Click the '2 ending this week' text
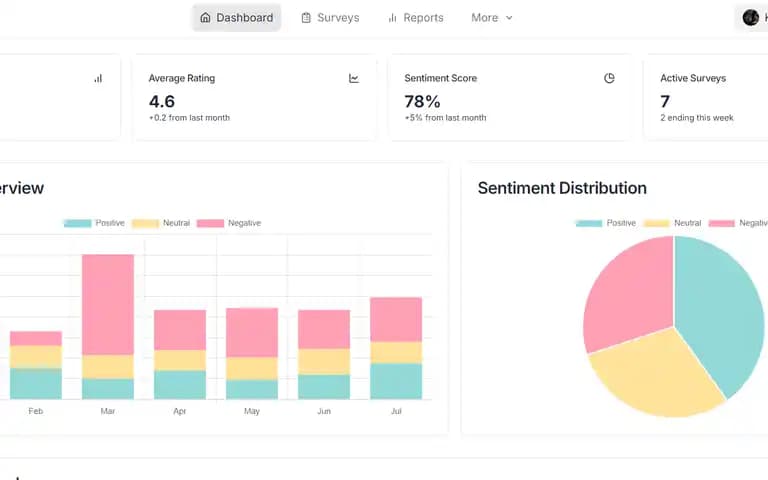 [696, 118]
